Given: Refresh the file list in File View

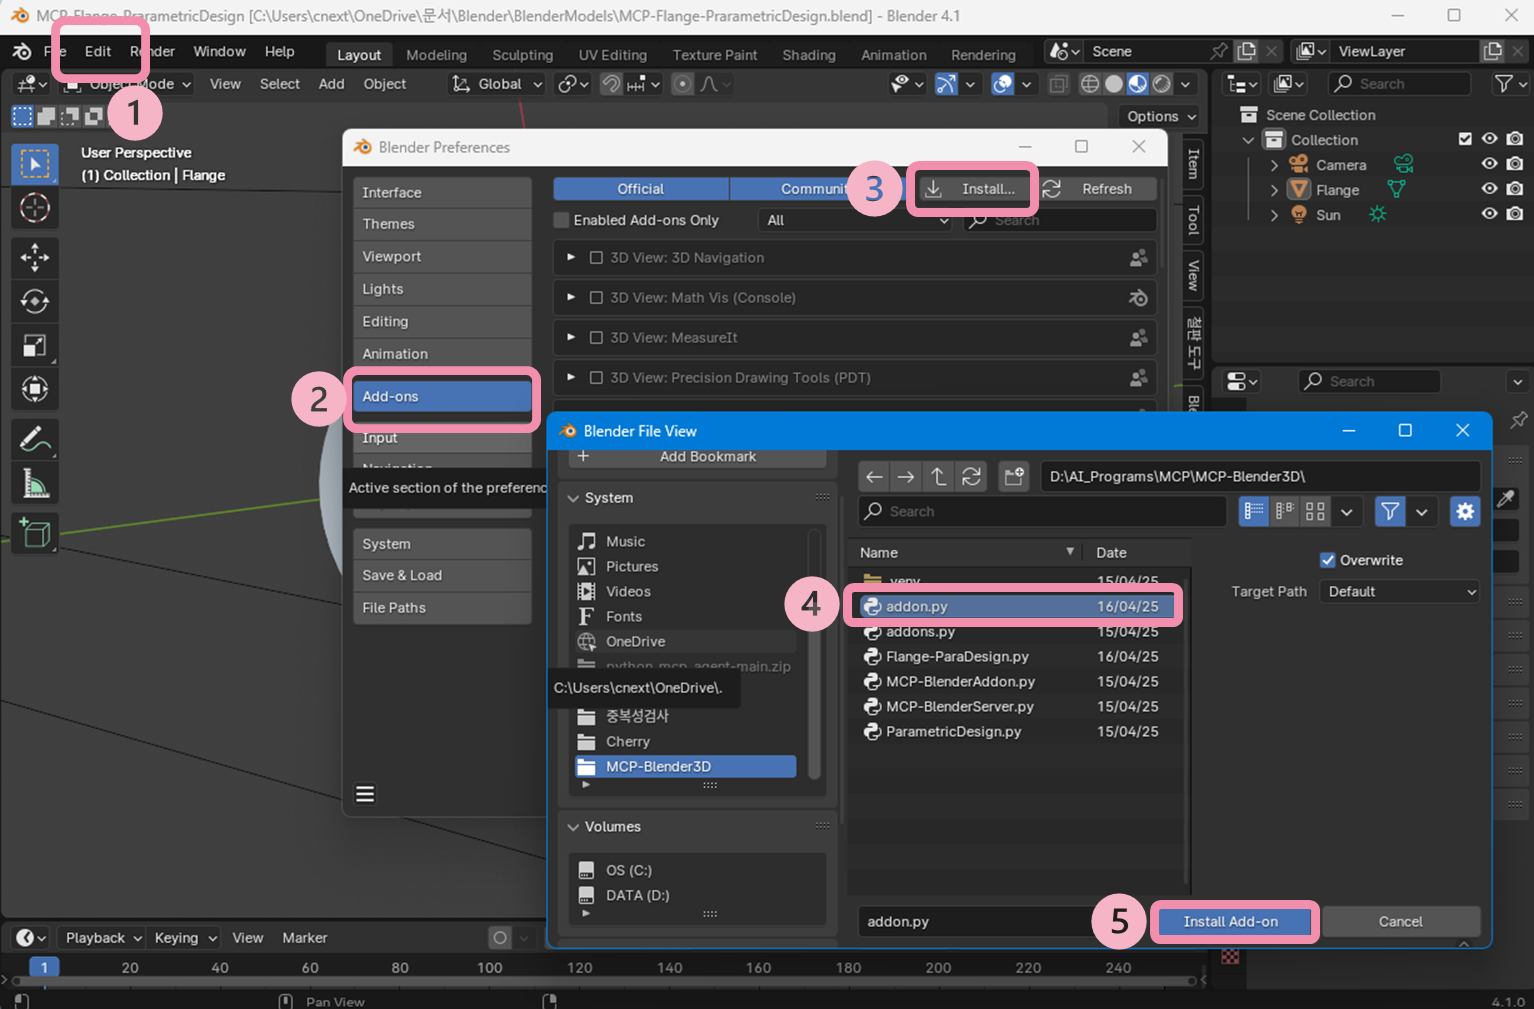Looking at the screenshot, I should [971, 477].
